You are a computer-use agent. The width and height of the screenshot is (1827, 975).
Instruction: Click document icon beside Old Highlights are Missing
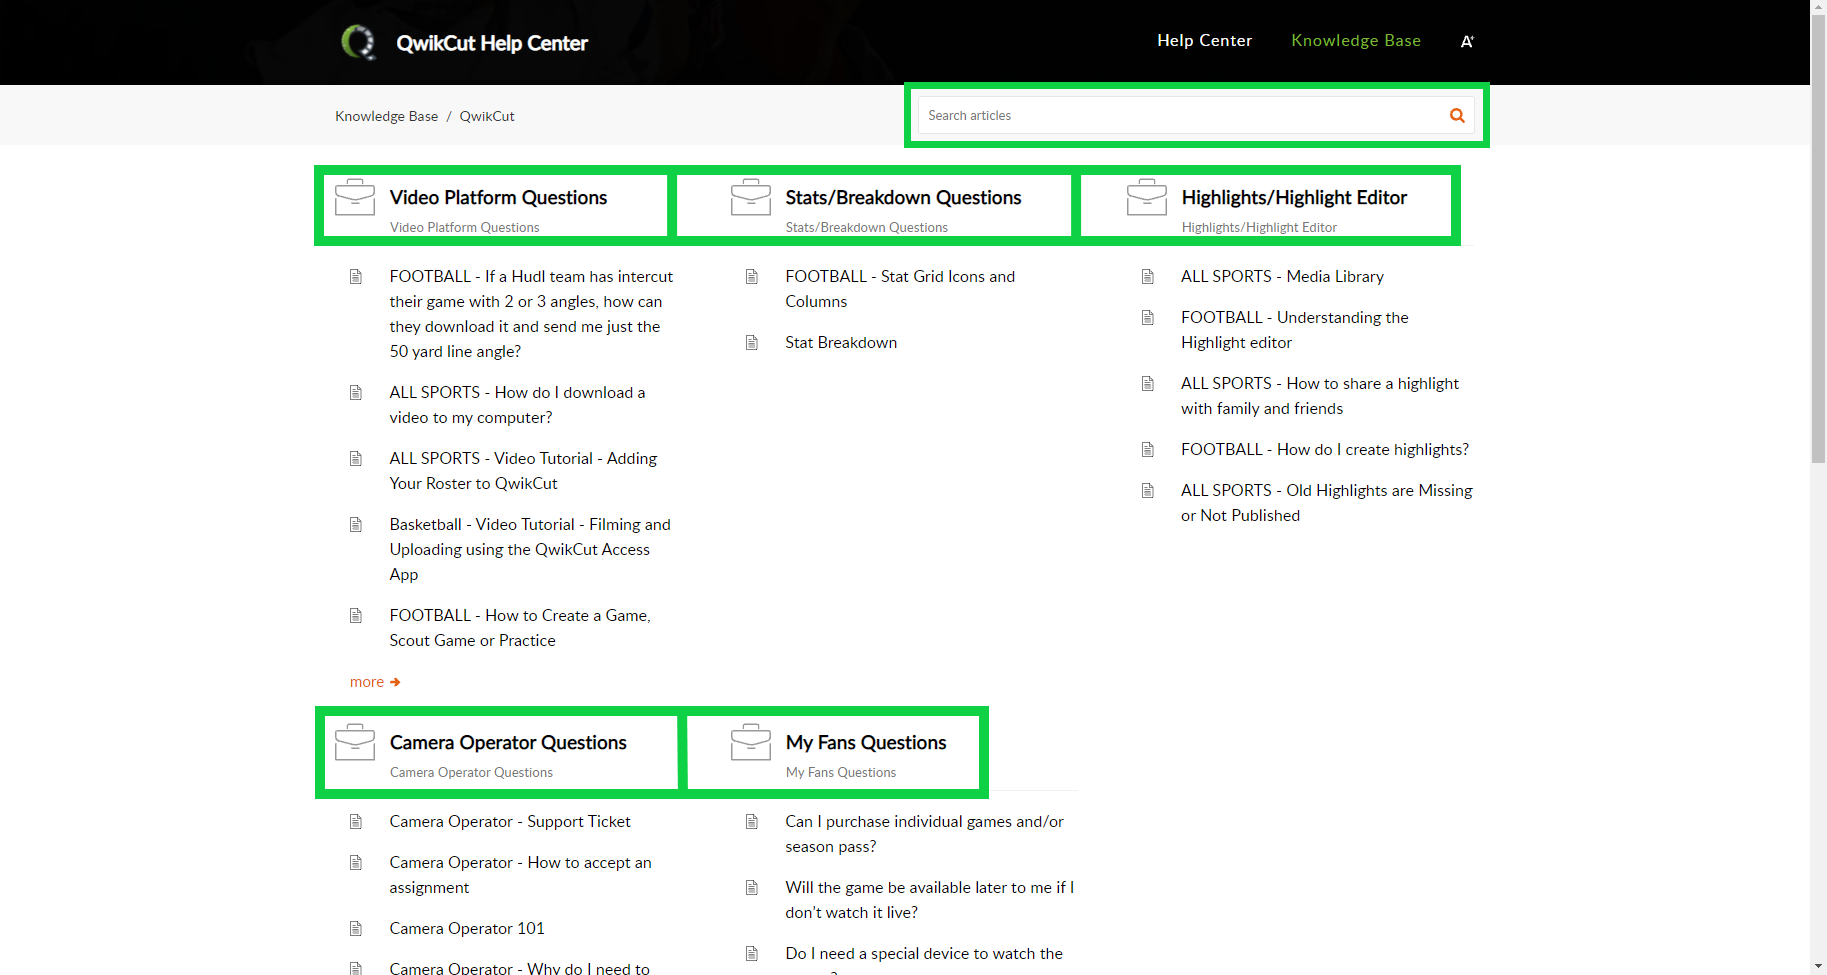(x=1148, y=491)
